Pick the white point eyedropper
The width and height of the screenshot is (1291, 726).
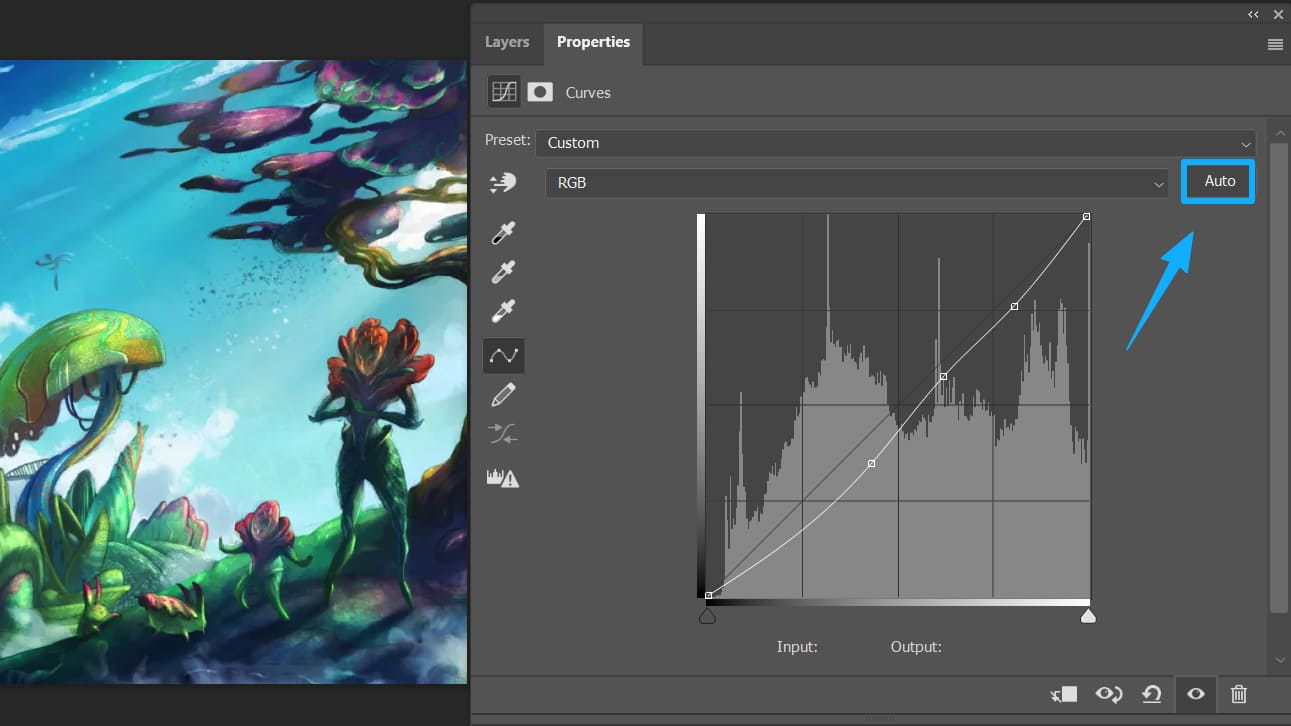tap(503, 311)
